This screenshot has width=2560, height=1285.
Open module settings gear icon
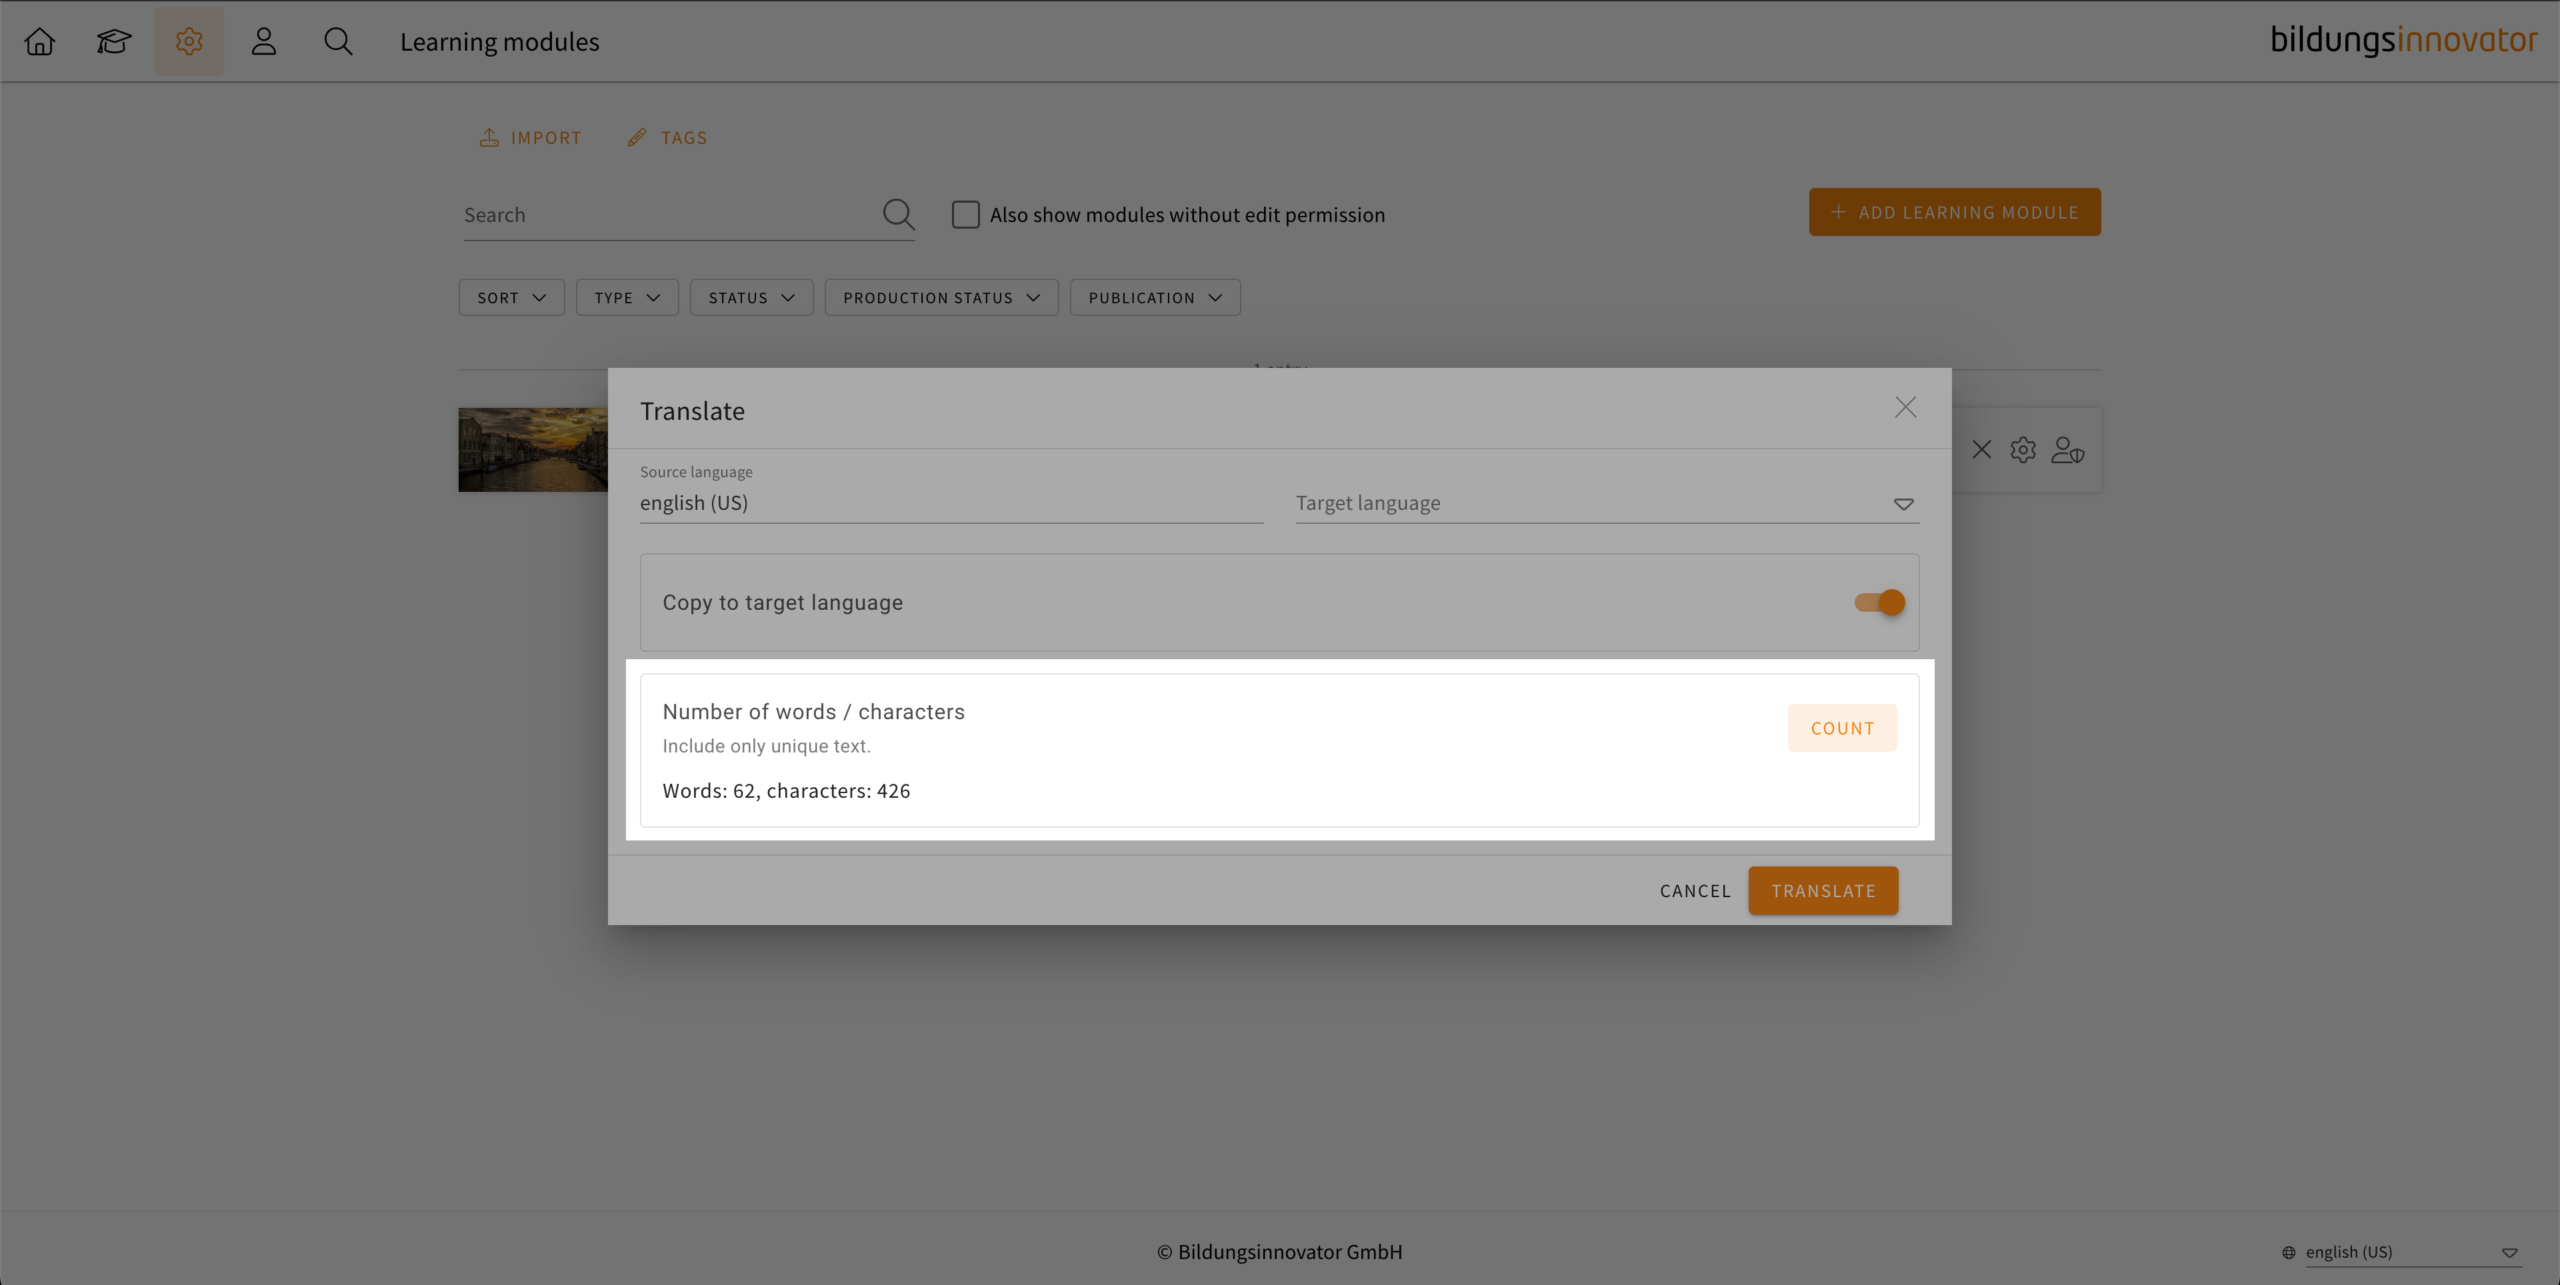2023,450
